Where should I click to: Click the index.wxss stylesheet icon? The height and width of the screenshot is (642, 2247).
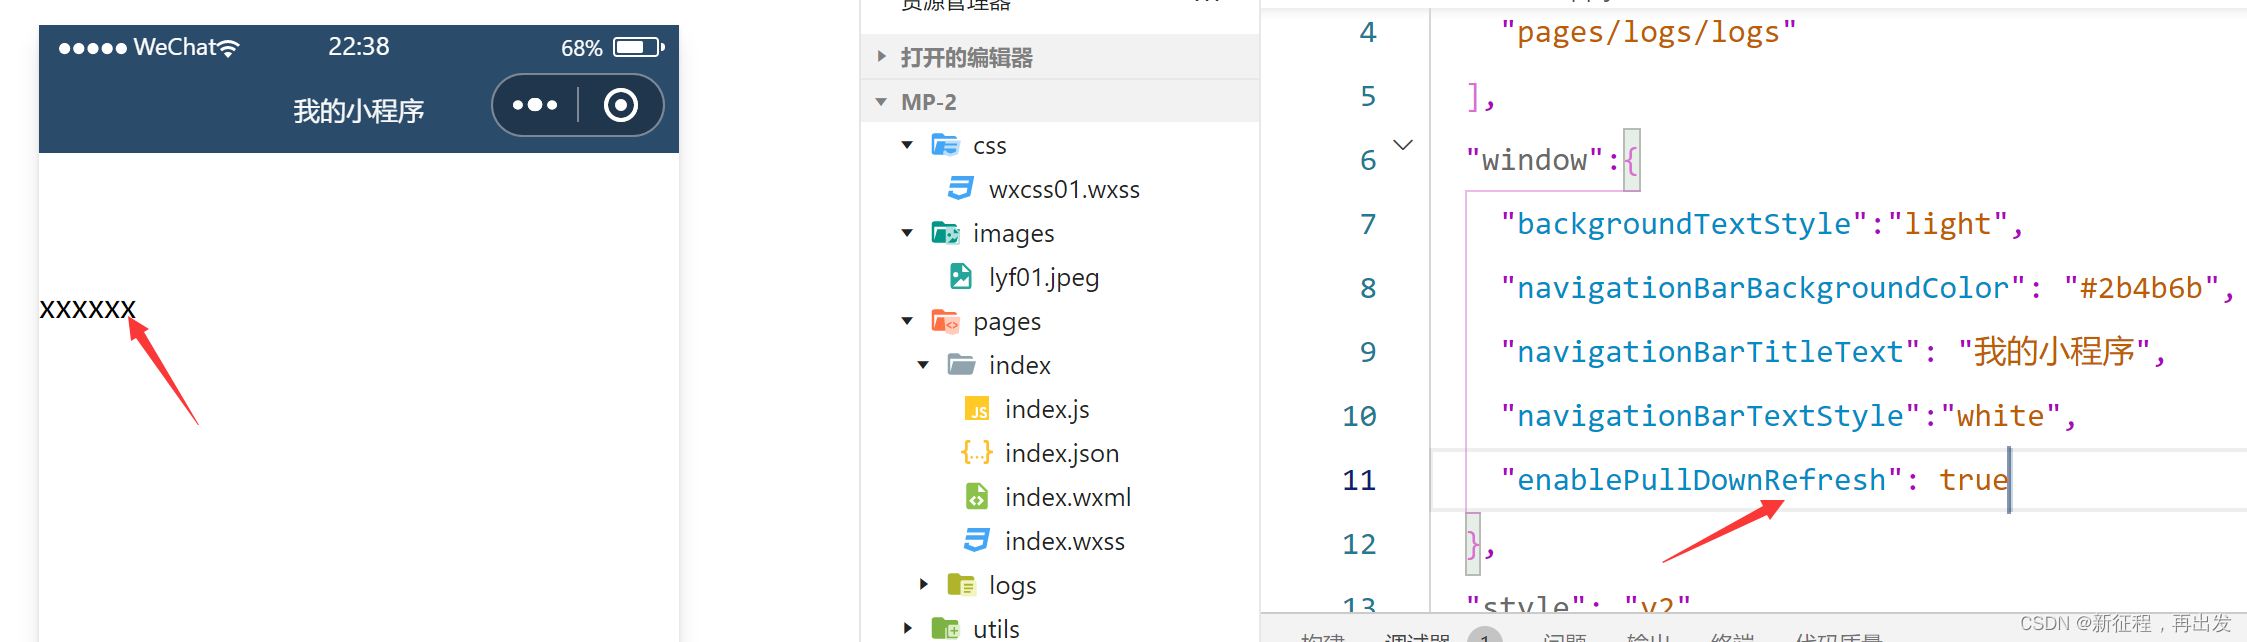point(977,540)
